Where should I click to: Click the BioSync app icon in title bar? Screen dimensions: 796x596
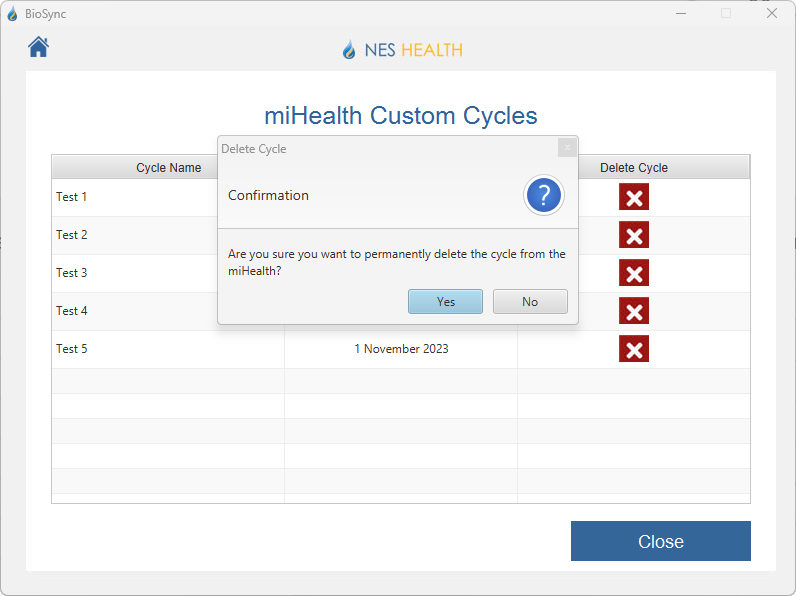(x=12, y=14)
